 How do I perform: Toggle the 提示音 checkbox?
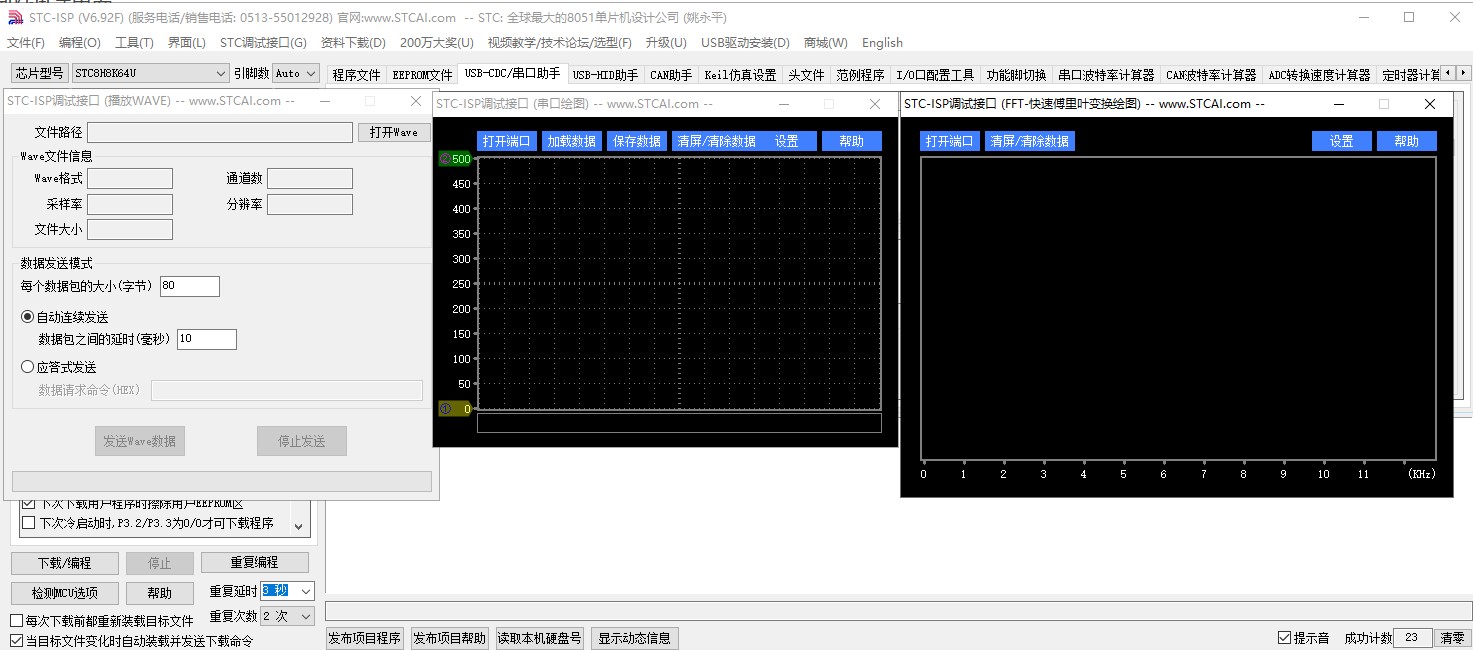(1285, 638)
